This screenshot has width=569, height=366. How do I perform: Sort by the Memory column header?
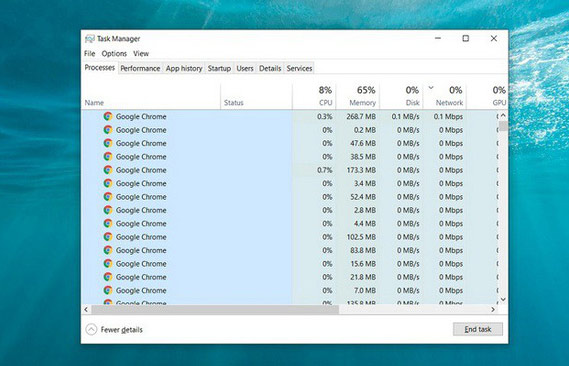(358, 96)
